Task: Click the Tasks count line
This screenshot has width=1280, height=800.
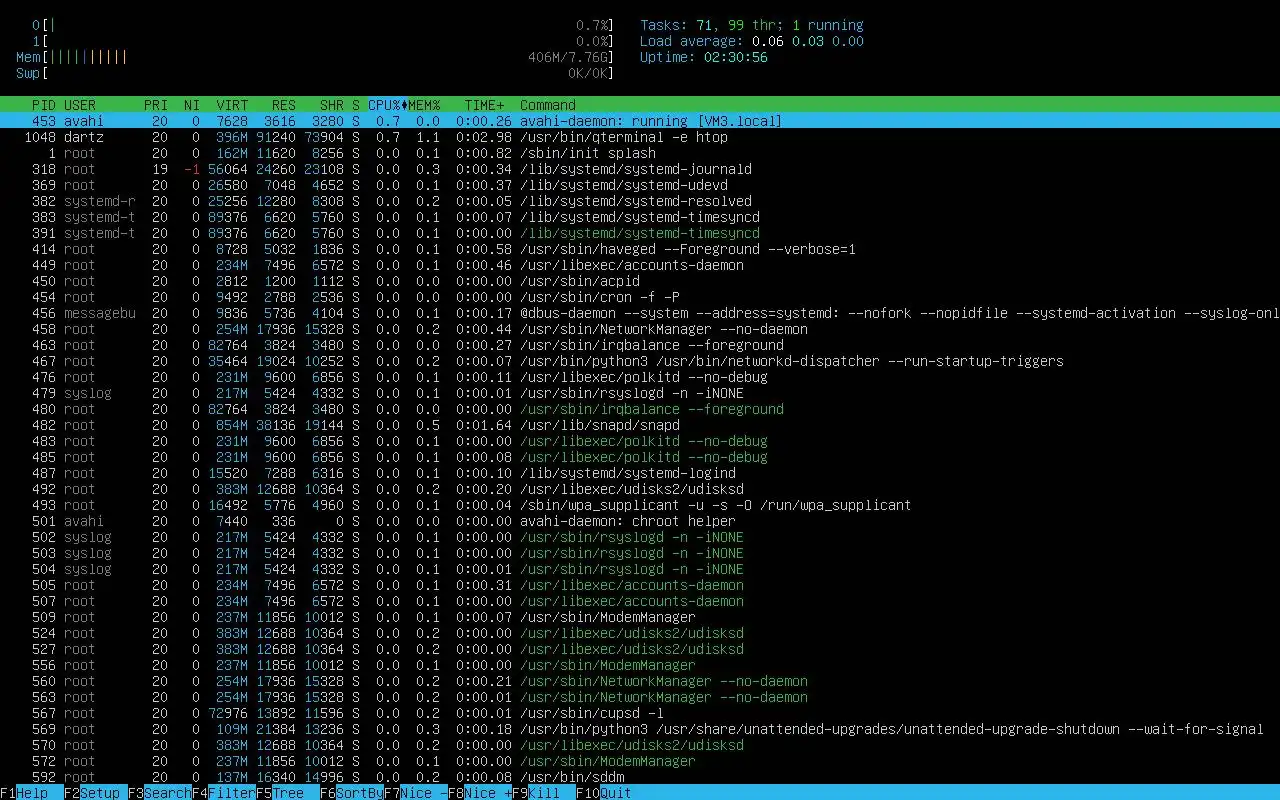Action: (751, 25)
